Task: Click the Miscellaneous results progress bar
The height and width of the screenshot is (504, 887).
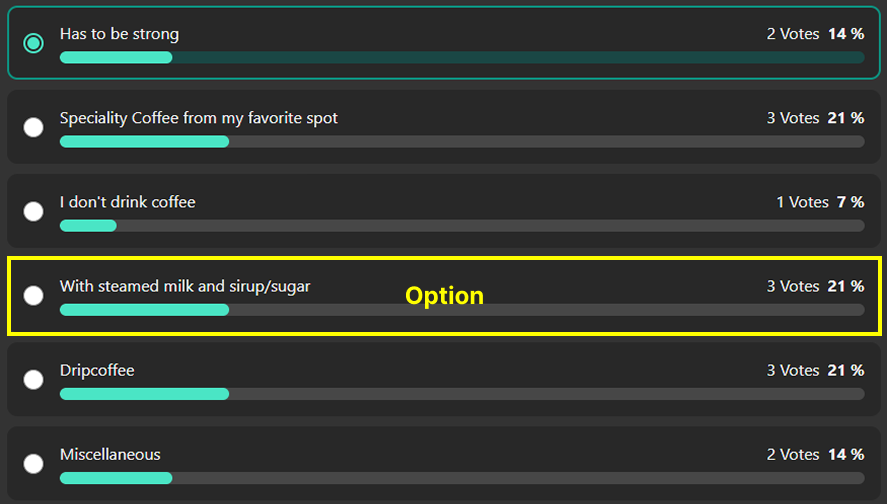Action: click(461, 478)
